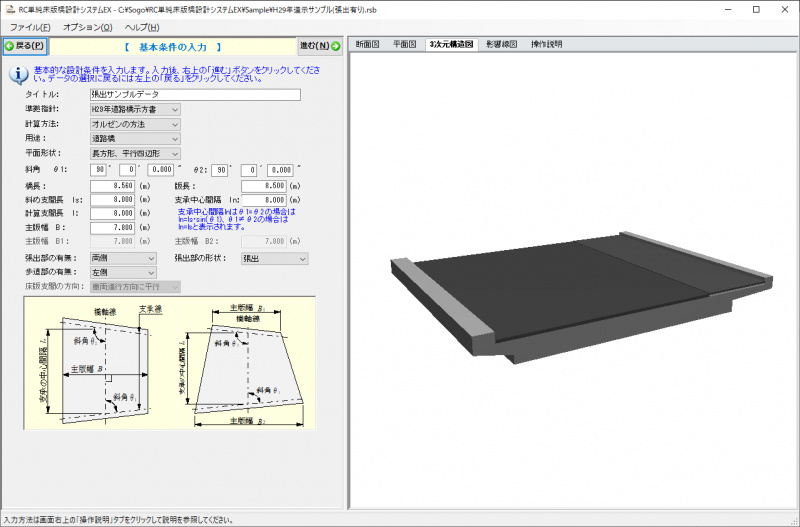Click the status bar hint text
This screenshot has height=527, width=800.
(x=118, y=520)
